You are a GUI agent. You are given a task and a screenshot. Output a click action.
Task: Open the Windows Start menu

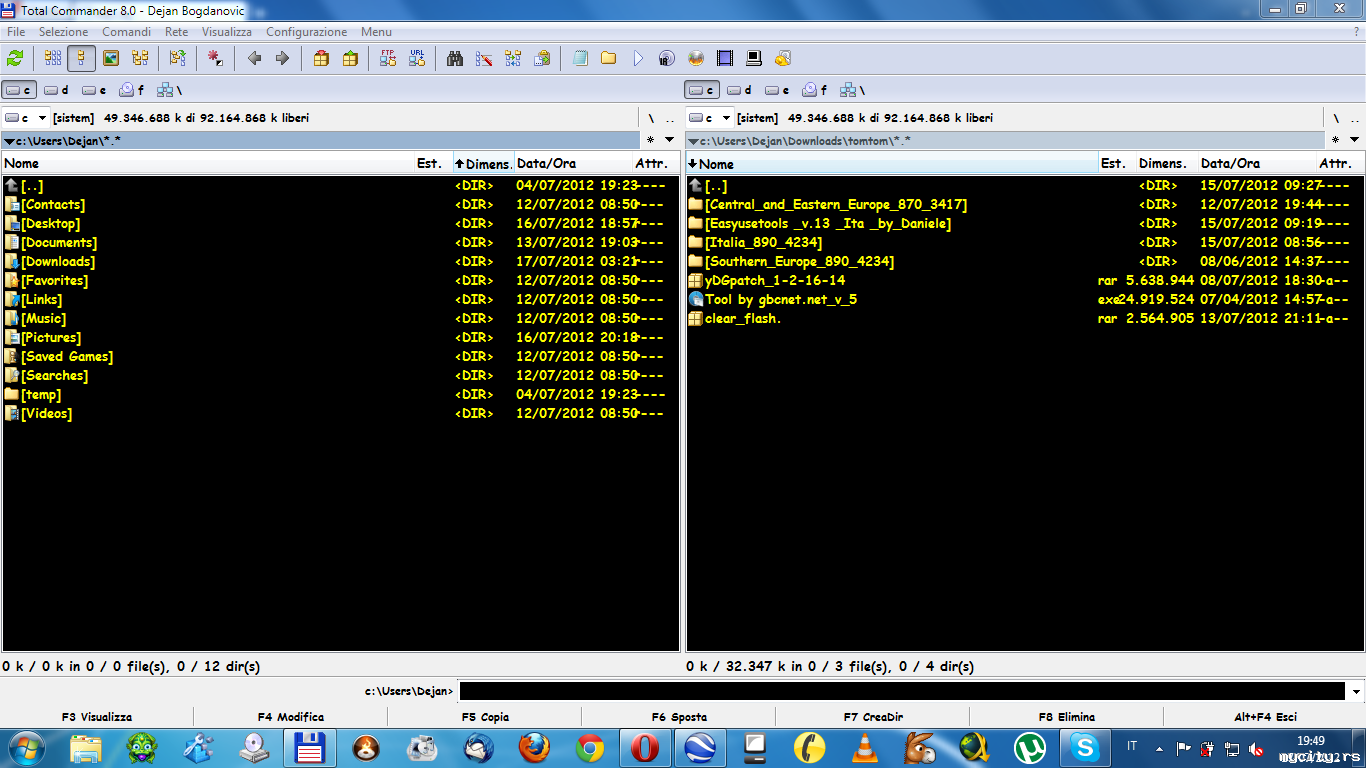(25, 748)
